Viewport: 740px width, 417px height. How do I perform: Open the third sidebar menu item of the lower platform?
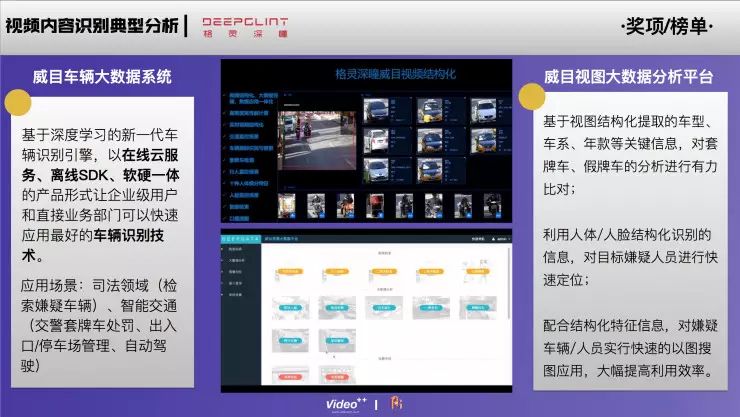[235, 272]
